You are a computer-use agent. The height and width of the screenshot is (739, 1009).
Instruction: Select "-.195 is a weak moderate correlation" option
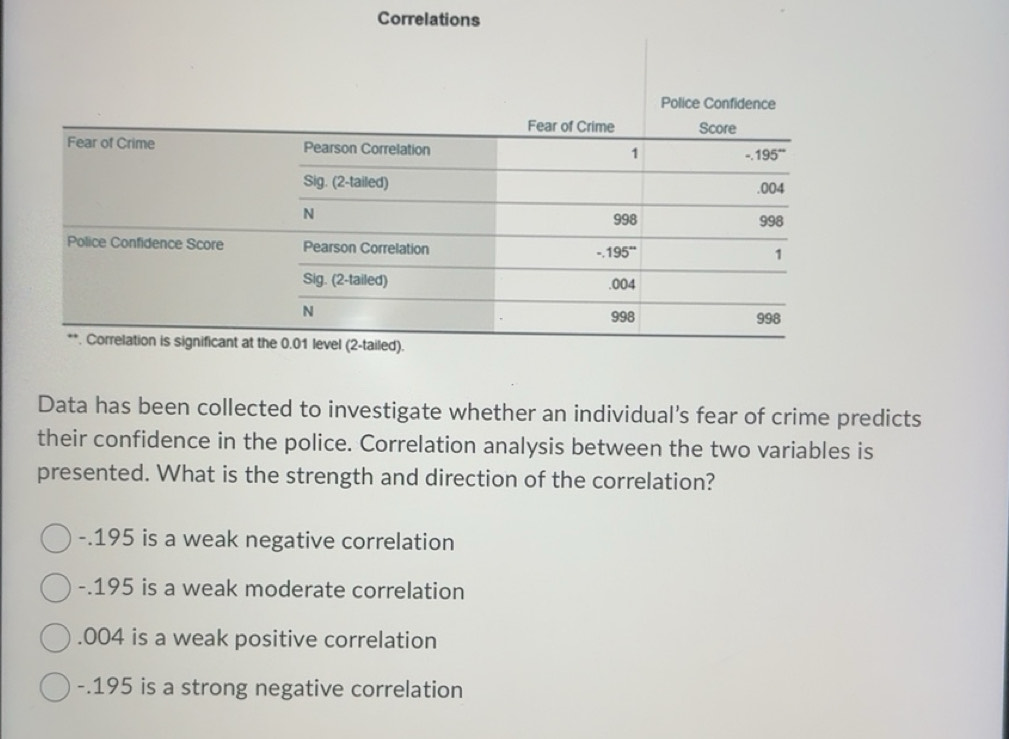(x=55, y=589)
